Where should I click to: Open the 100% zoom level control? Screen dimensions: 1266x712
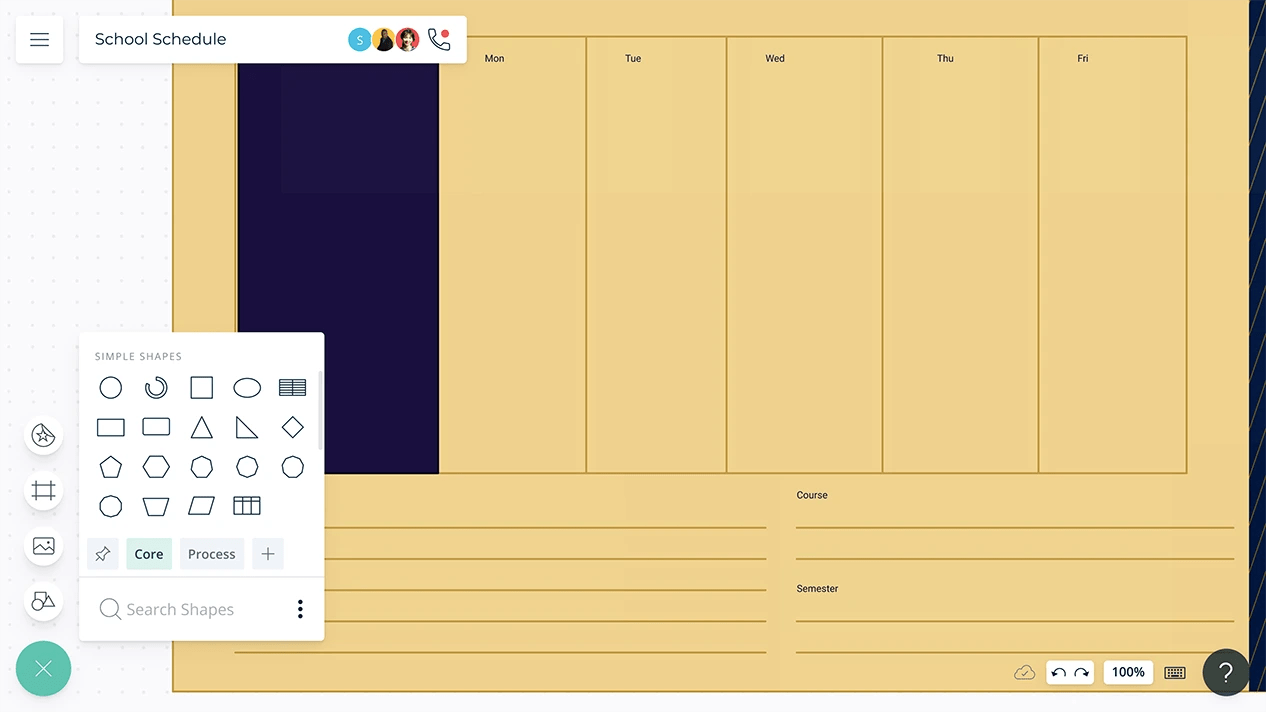pyautogui.click(x=1128, y=672)
